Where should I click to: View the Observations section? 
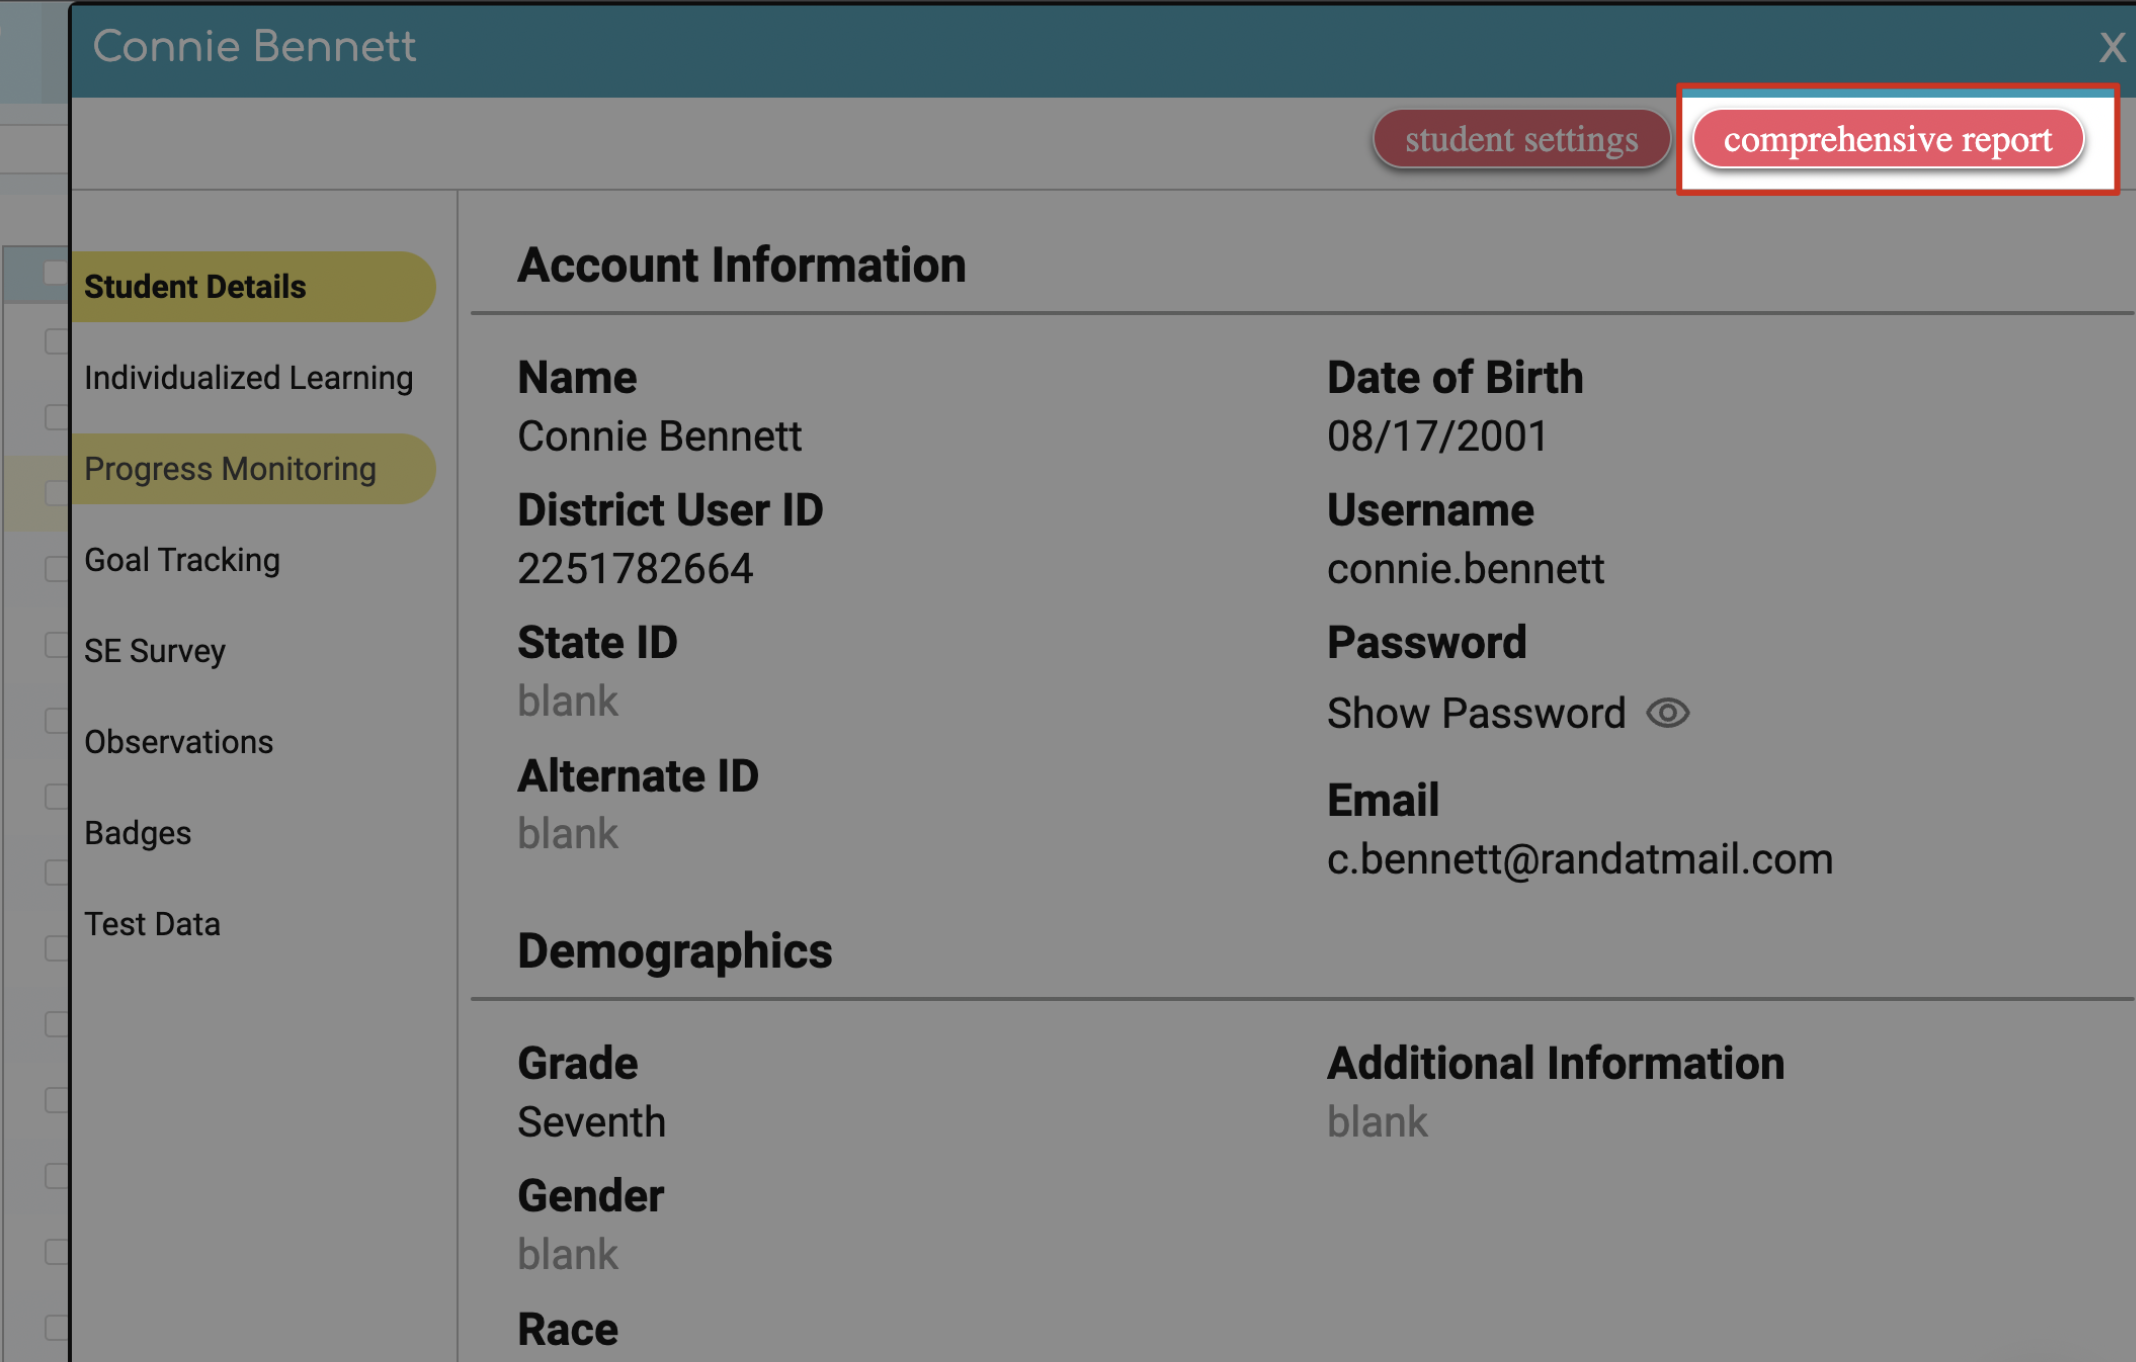click(x=178, y=742)
